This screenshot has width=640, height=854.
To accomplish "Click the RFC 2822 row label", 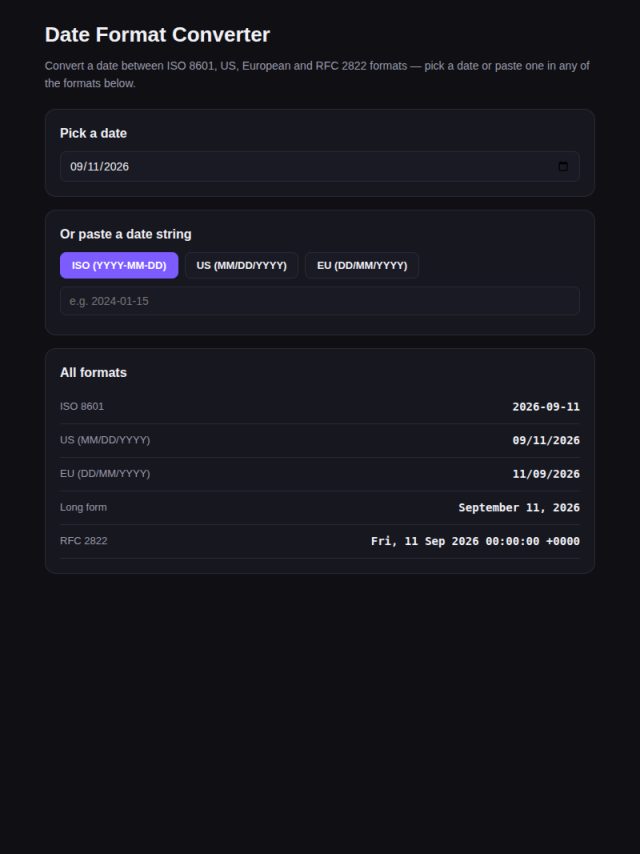I will 83,541.
